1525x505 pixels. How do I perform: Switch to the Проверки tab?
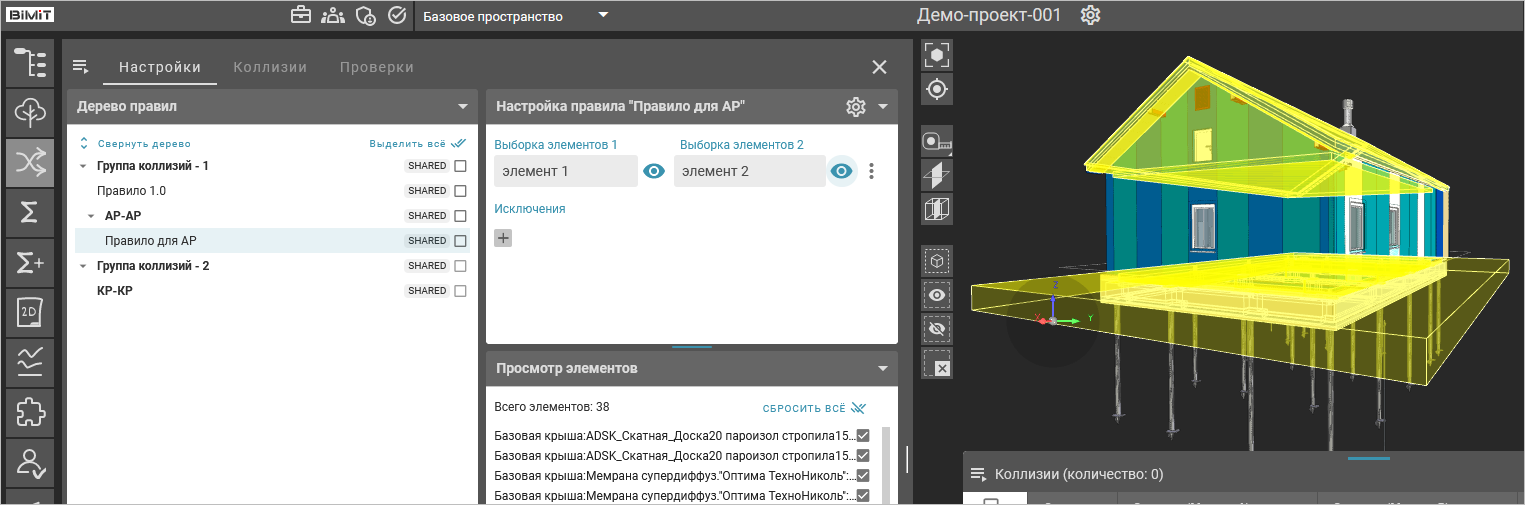click(376, 67)
